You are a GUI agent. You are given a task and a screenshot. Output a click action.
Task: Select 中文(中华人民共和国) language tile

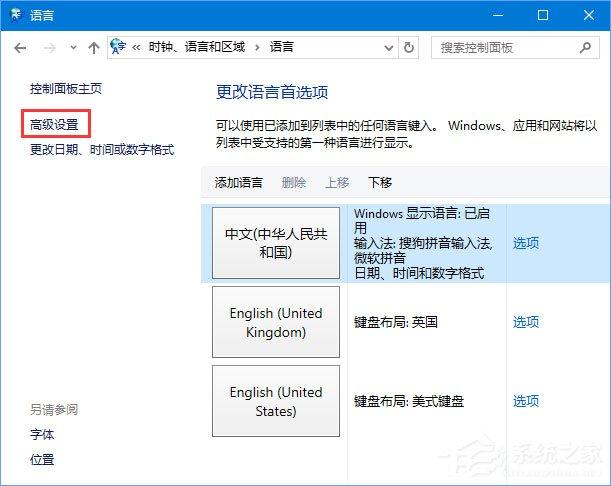[276, 243]
